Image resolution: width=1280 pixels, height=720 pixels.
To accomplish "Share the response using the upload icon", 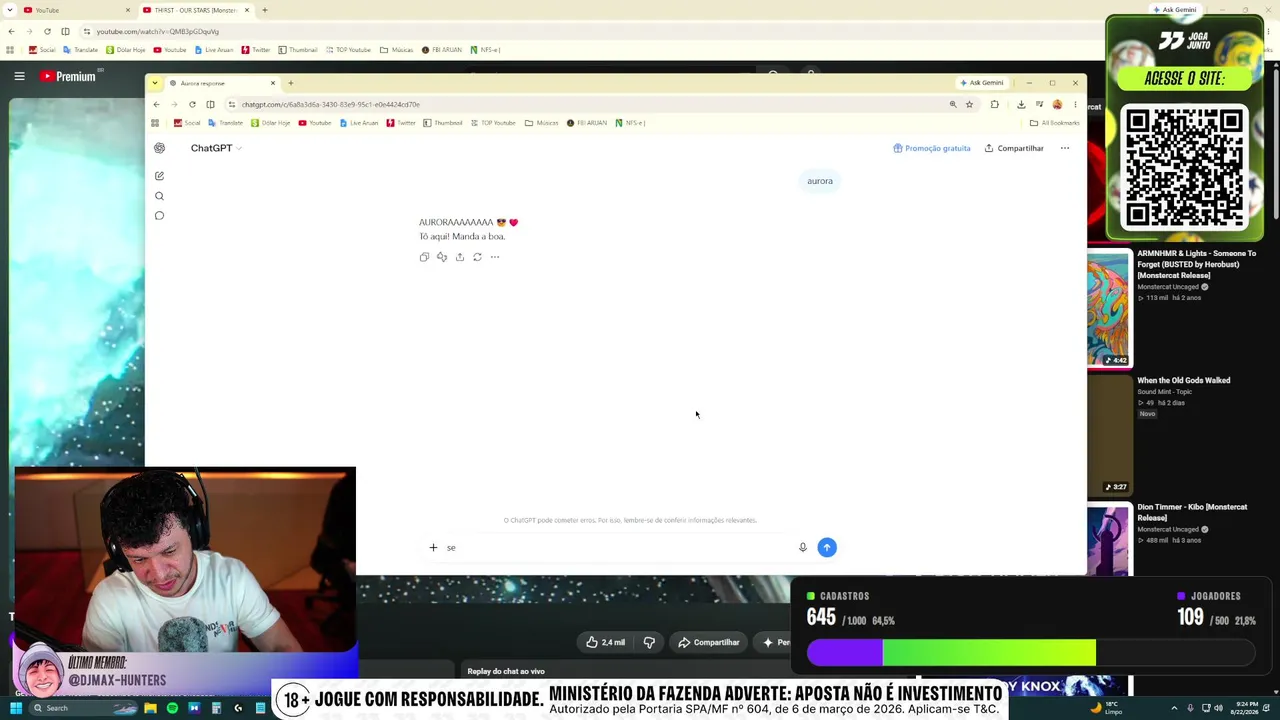I will [x=460, y=257].
